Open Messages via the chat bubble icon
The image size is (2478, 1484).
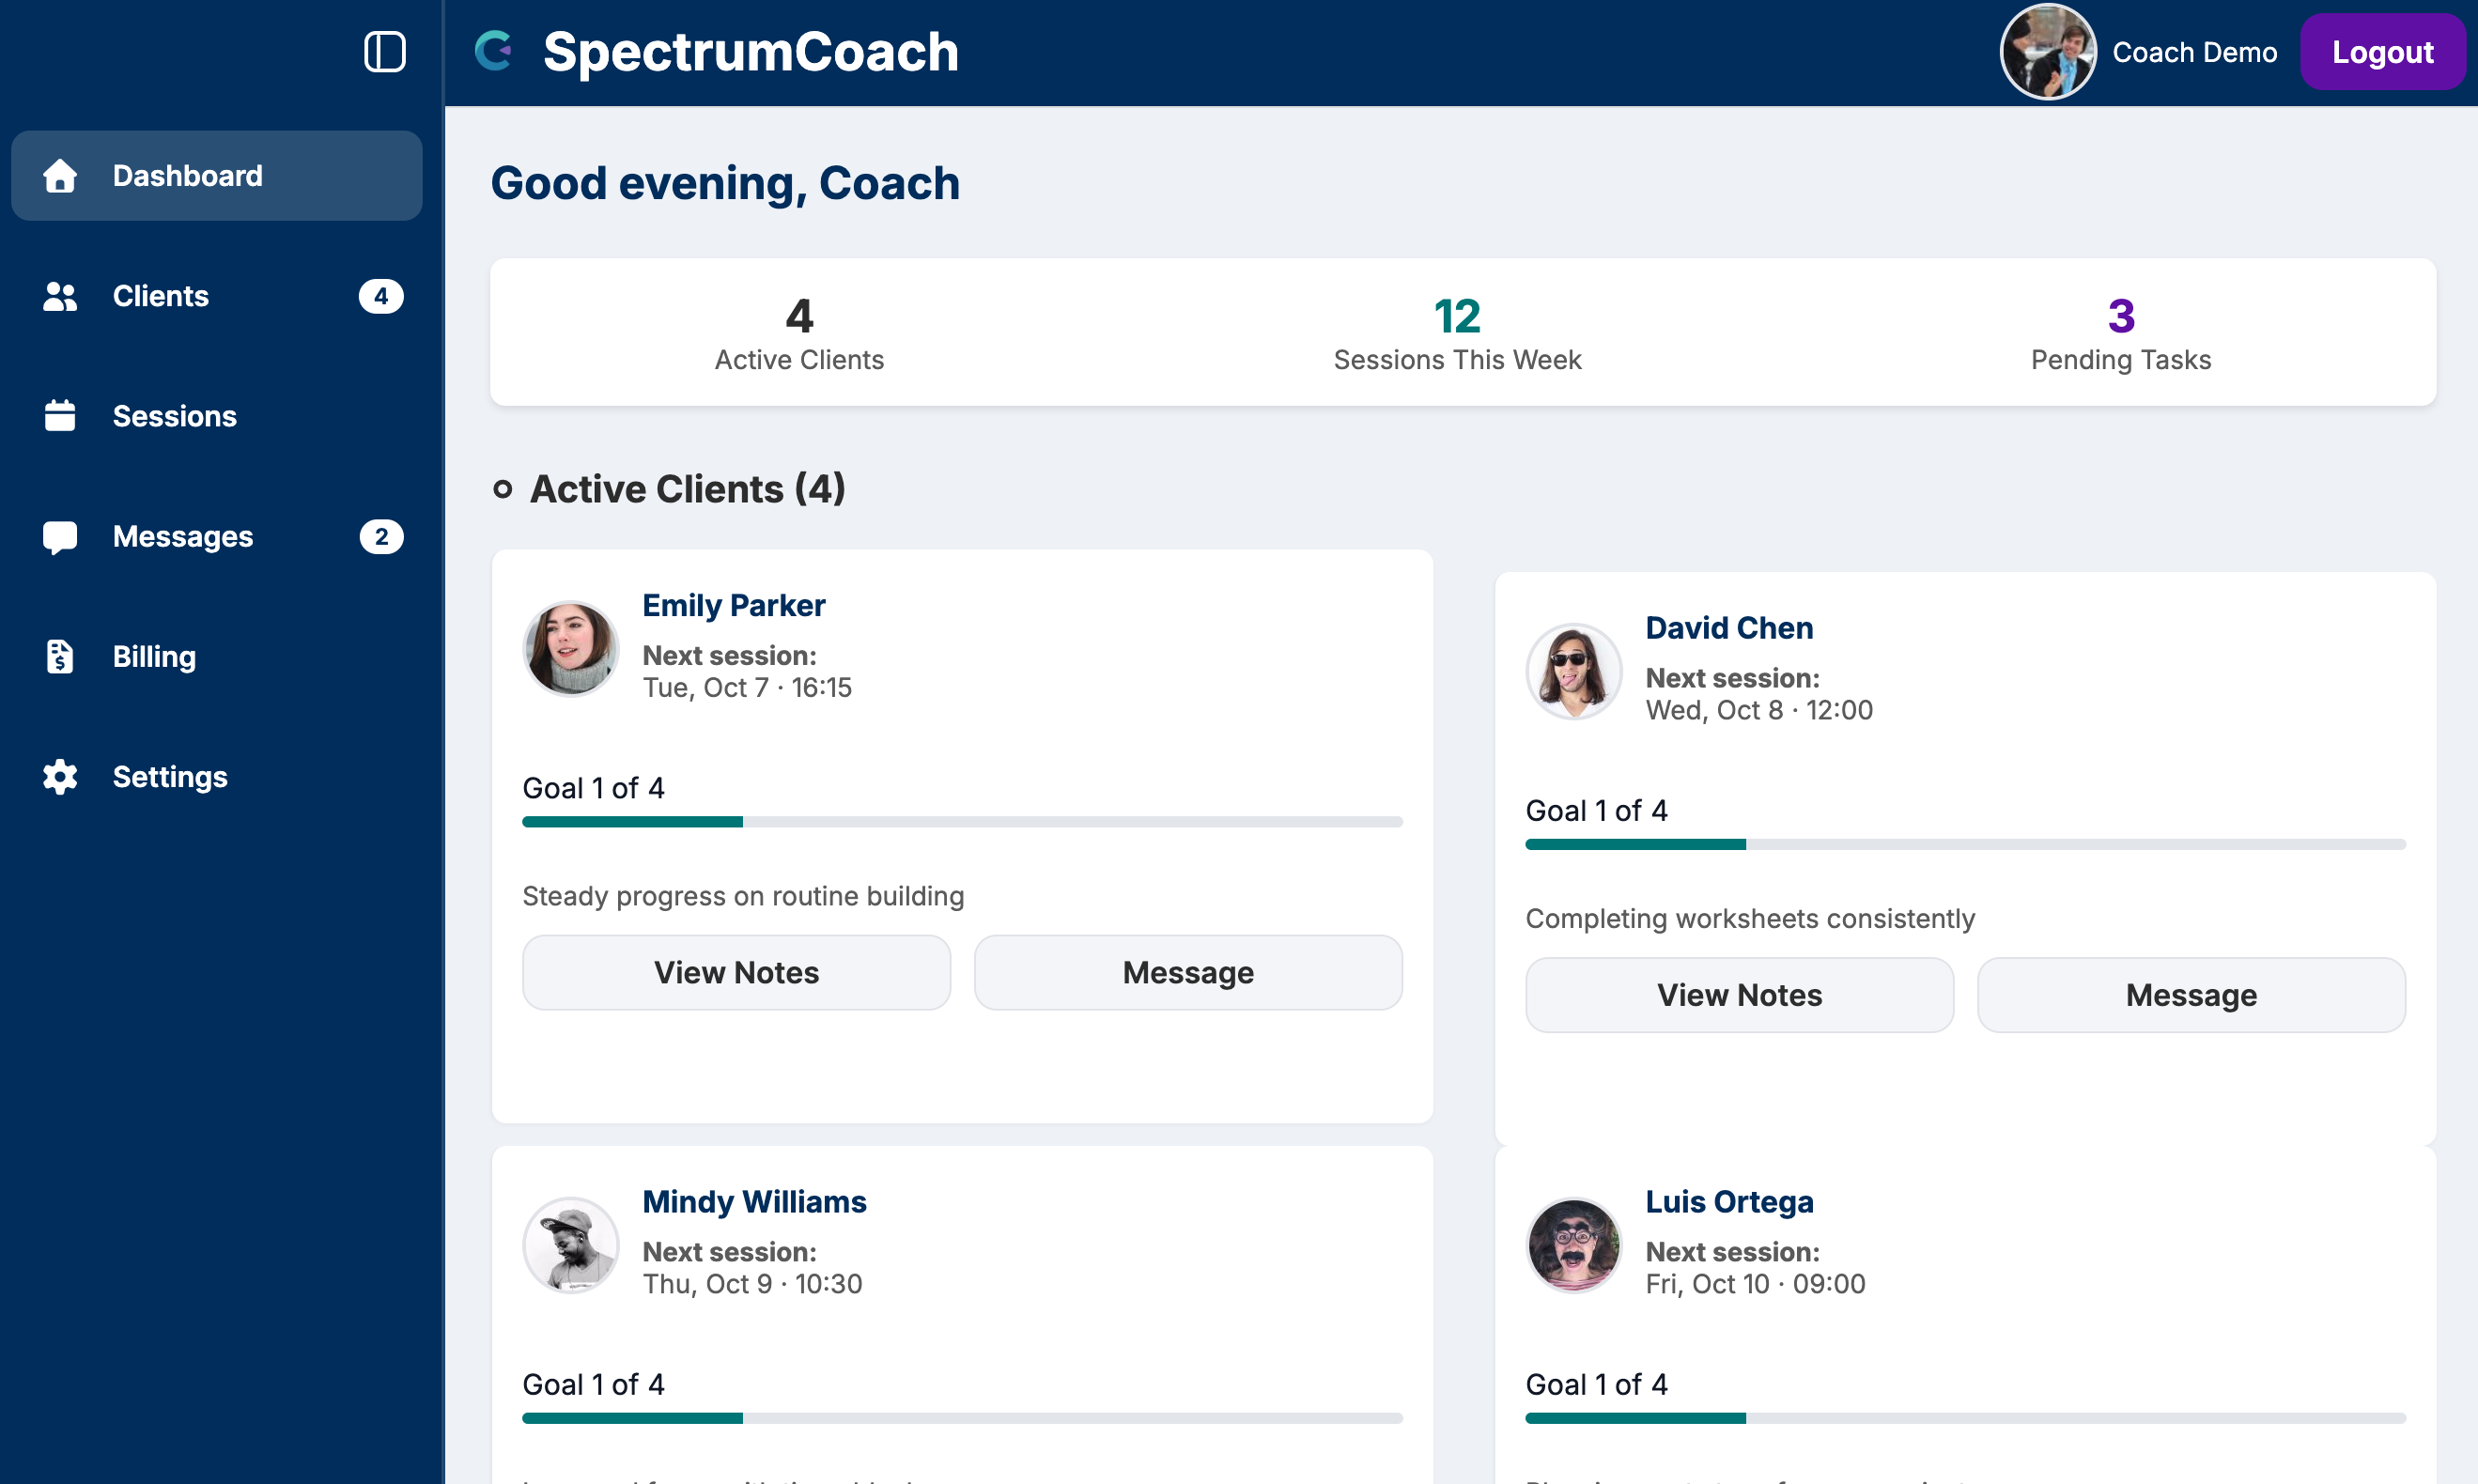tap(59, 537)
